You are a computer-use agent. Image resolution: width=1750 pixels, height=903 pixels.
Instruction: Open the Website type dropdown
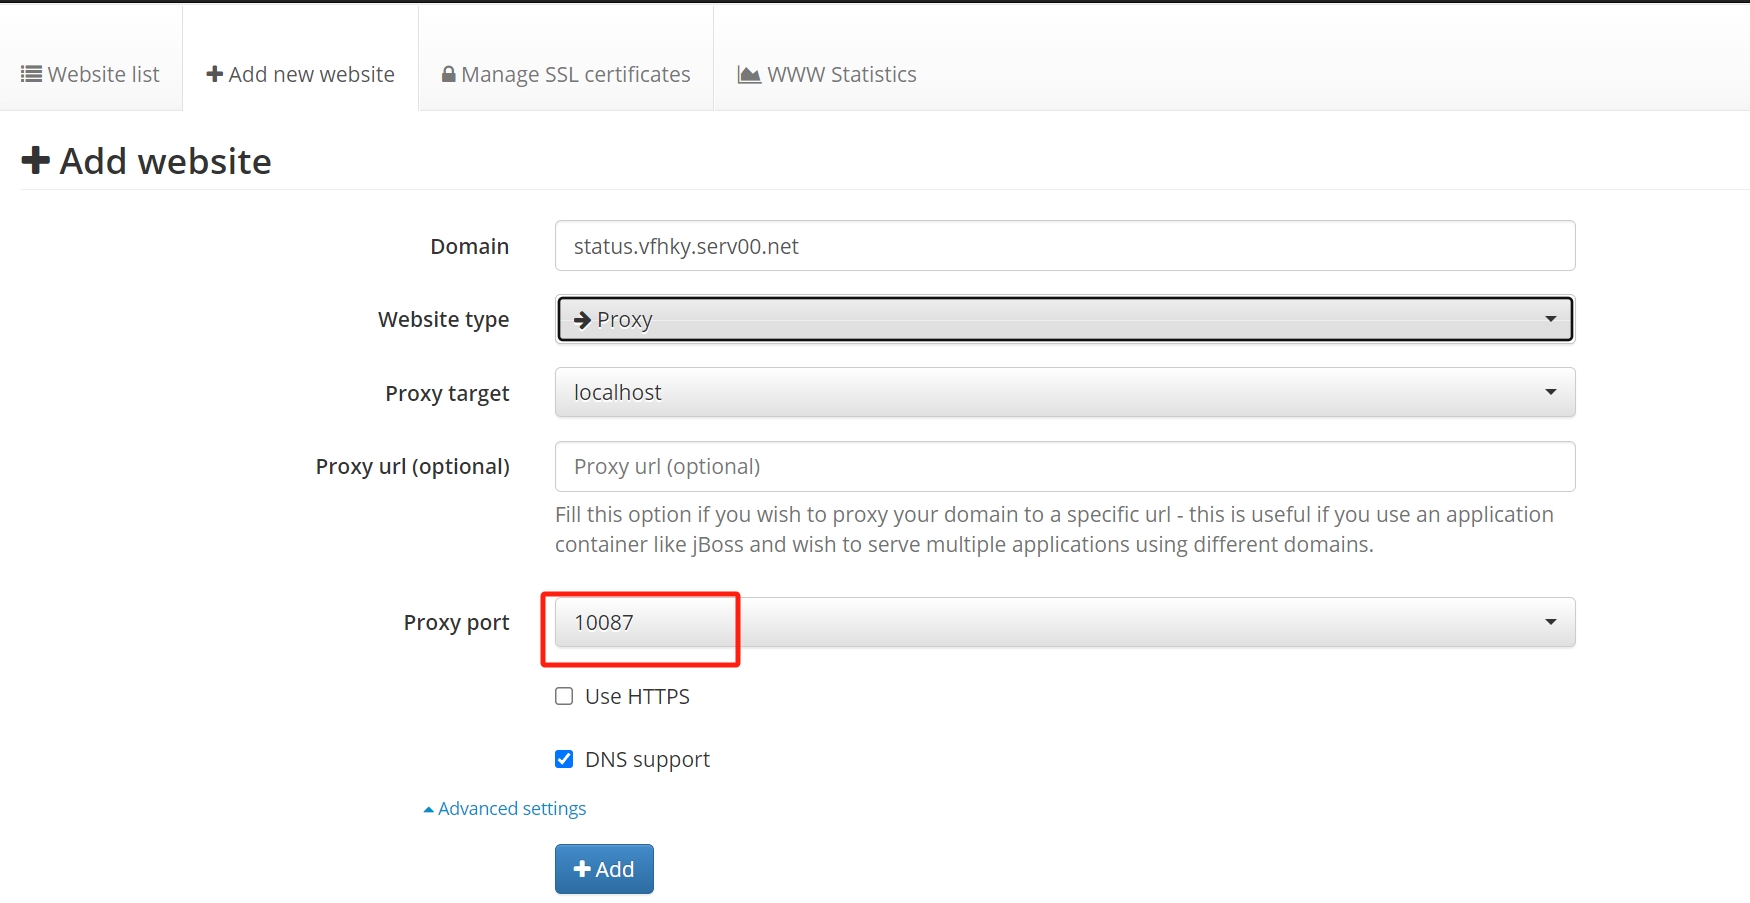tap(1065, 319)
